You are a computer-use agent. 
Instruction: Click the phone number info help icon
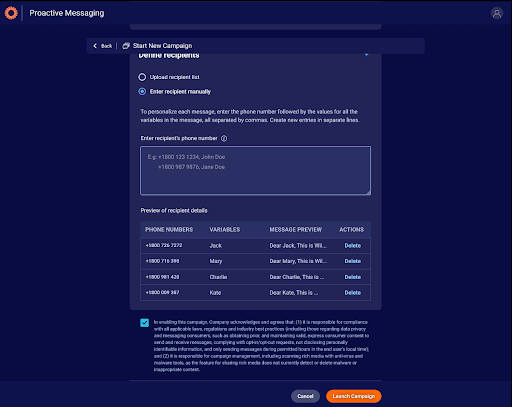pos(224,138)
